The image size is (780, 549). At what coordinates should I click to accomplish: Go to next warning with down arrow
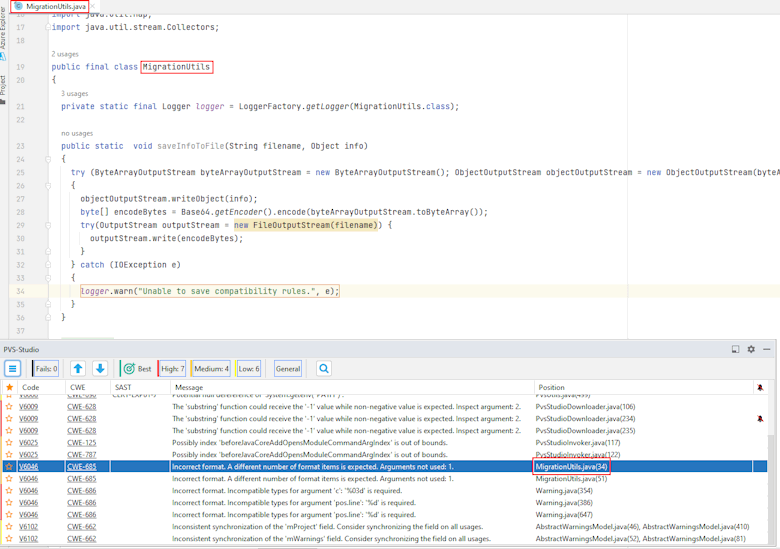tap(100, 369)
